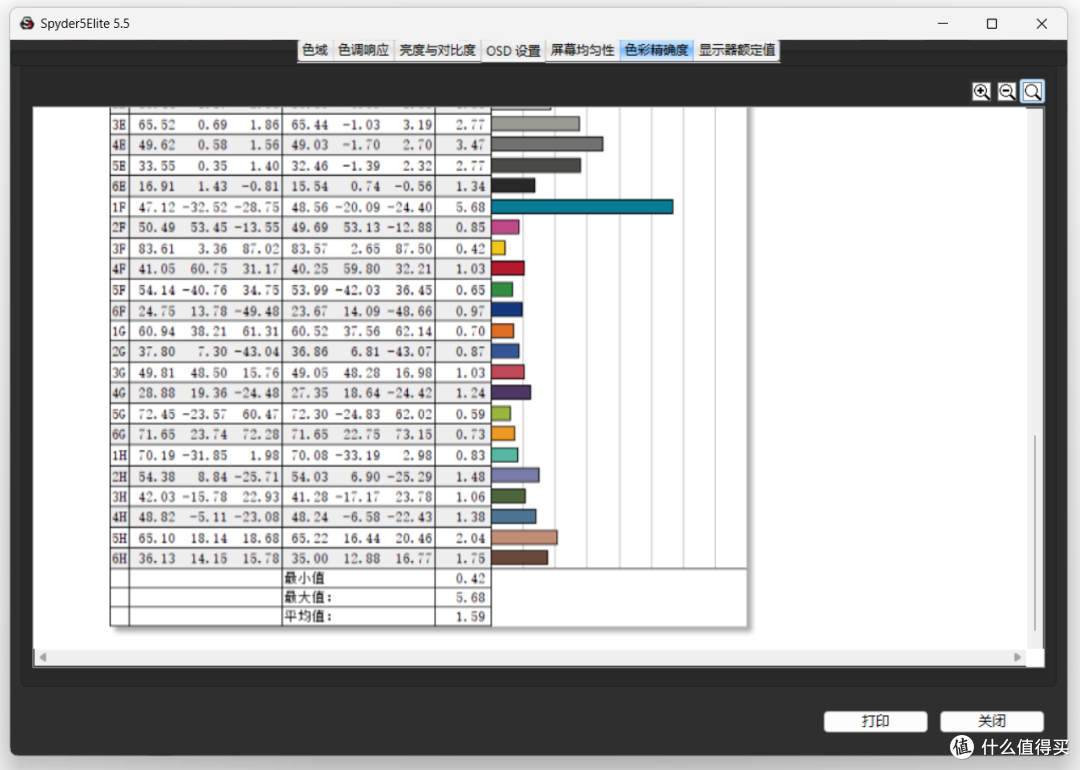This screenshot has height=770, width=1080.
Task: Close the Spyder5Elite window with X
Action: (1041, 23)
